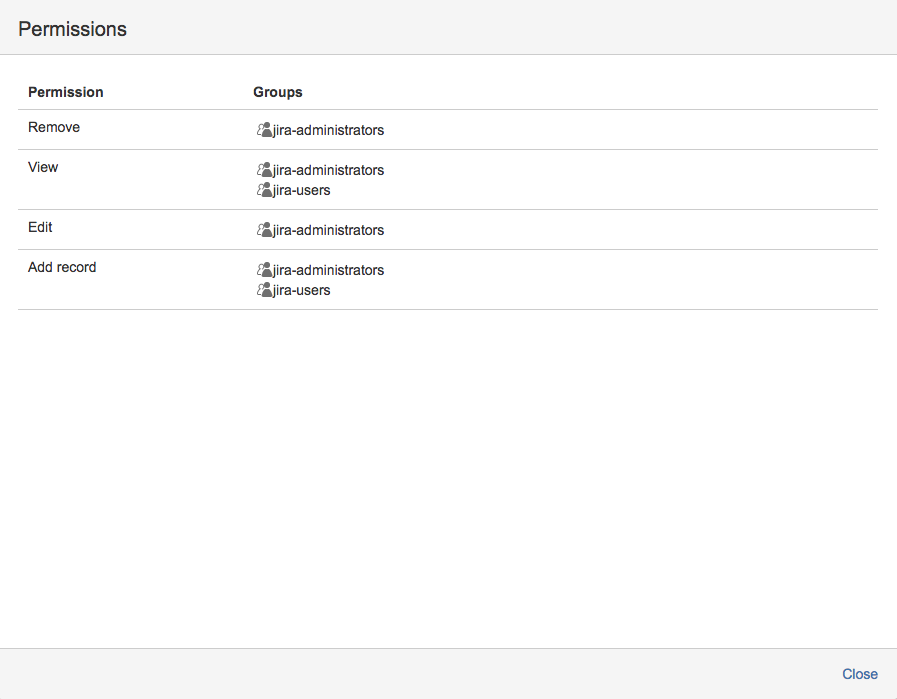Select jira-administrators text in Add record row
Screen dimensions: 897x699
point(329,270)
